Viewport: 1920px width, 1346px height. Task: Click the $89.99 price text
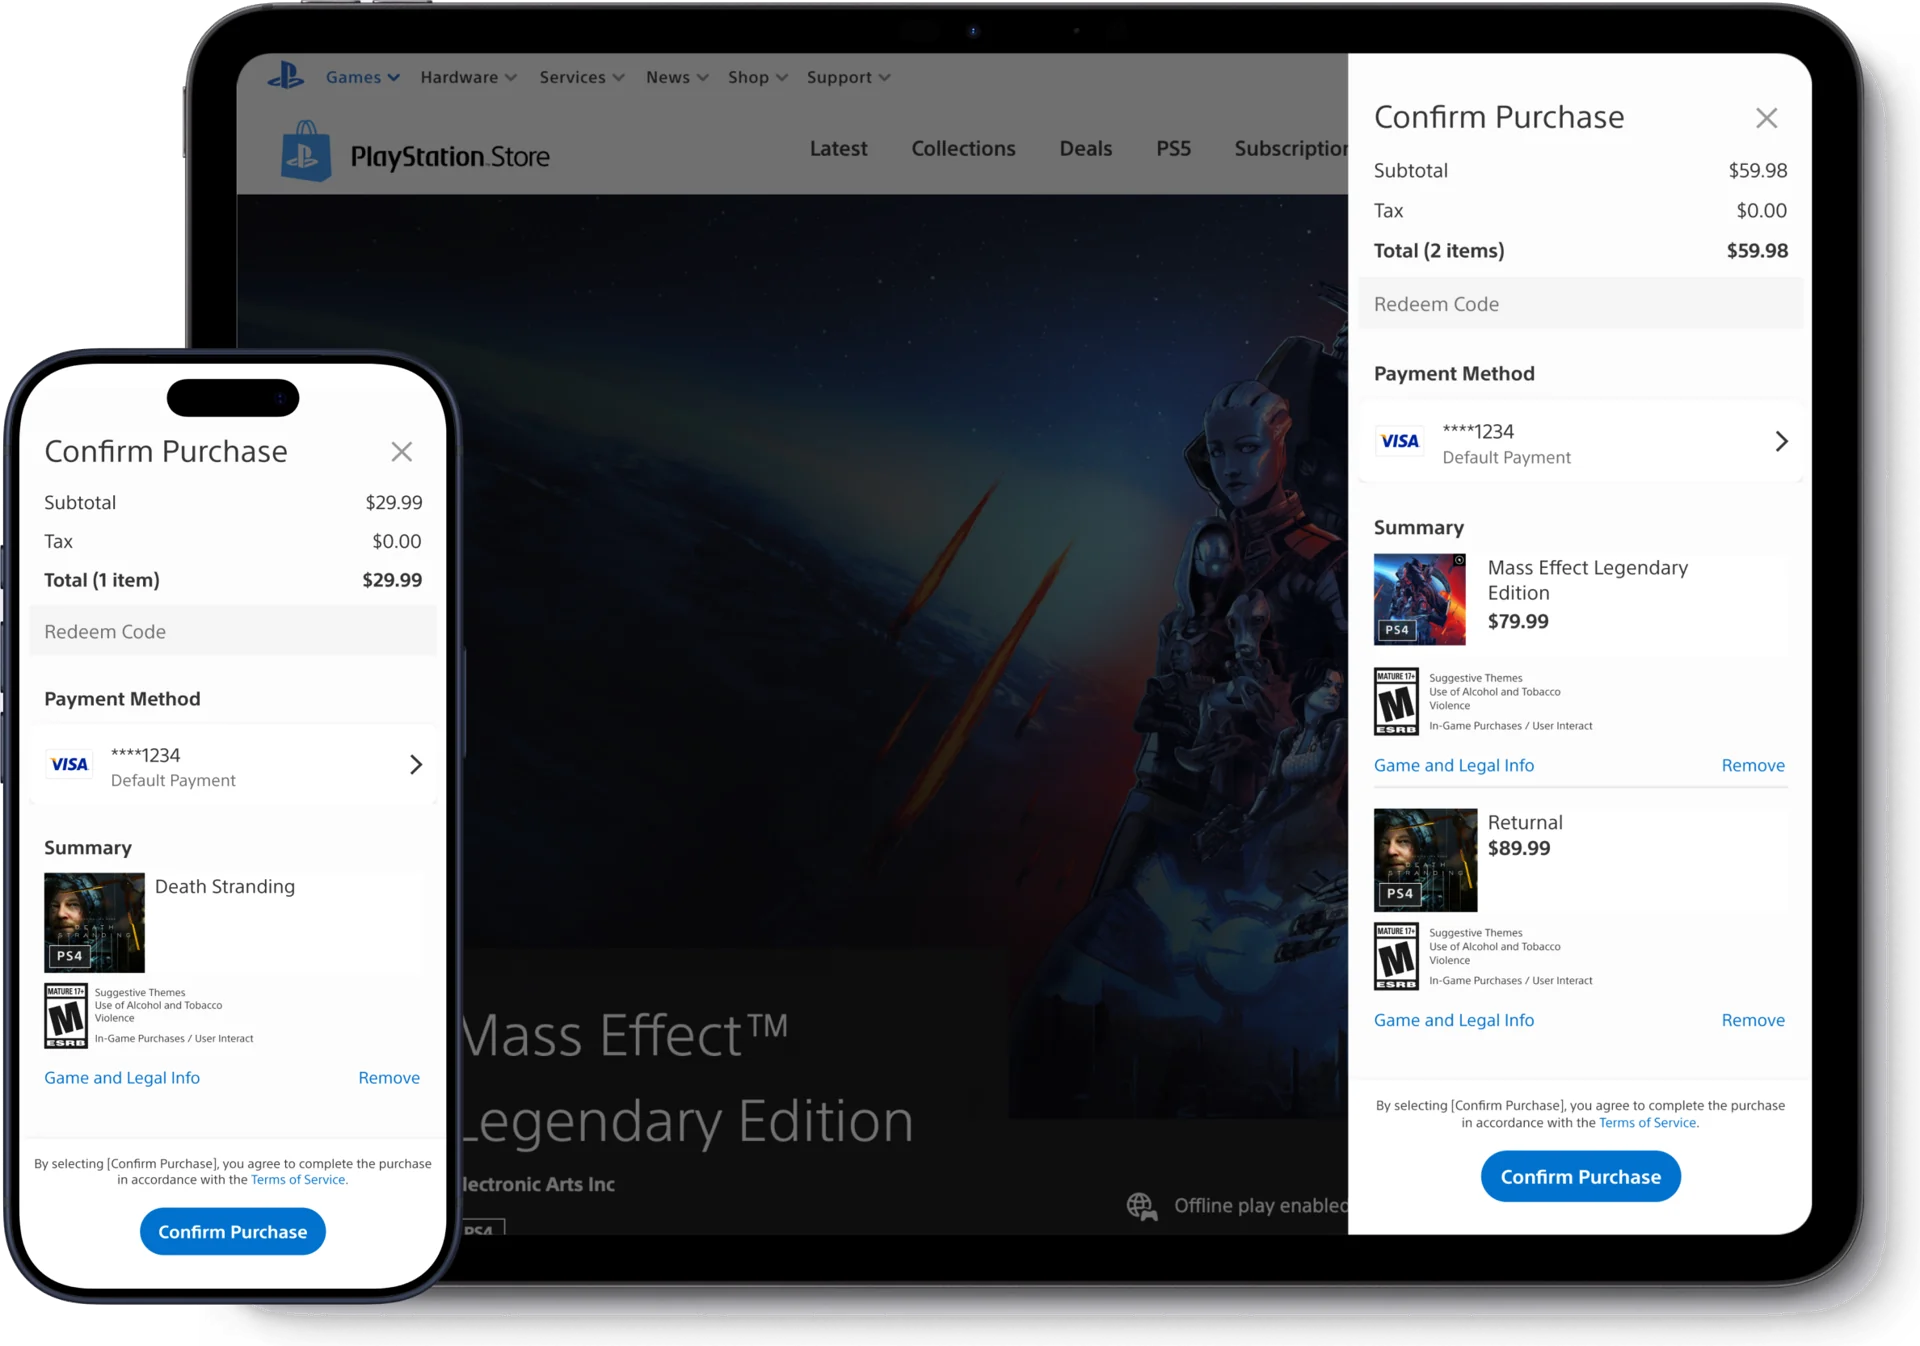[x=1519, y=849]
